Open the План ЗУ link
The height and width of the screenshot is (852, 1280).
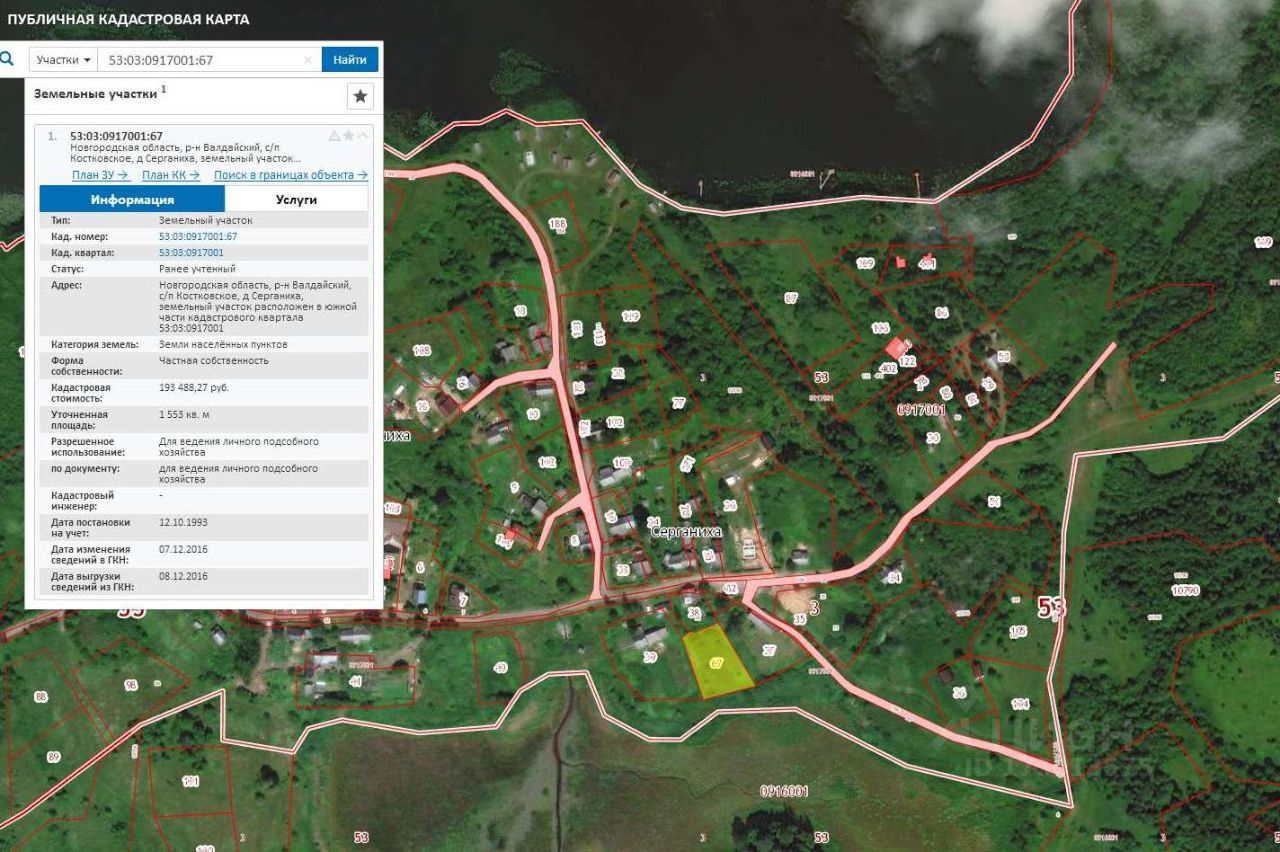pyautogui.click(x=100, y=174)
